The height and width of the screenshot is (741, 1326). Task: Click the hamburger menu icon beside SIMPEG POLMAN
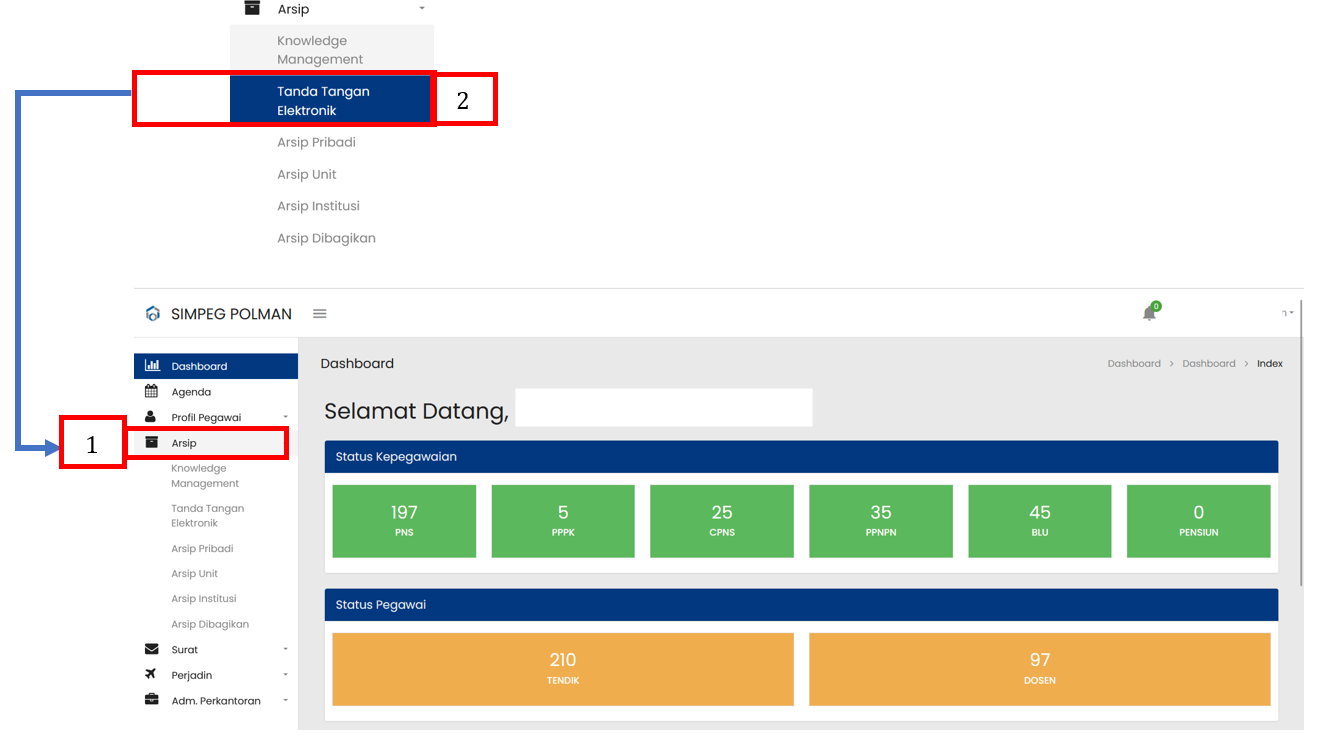[x=320, y=314]
